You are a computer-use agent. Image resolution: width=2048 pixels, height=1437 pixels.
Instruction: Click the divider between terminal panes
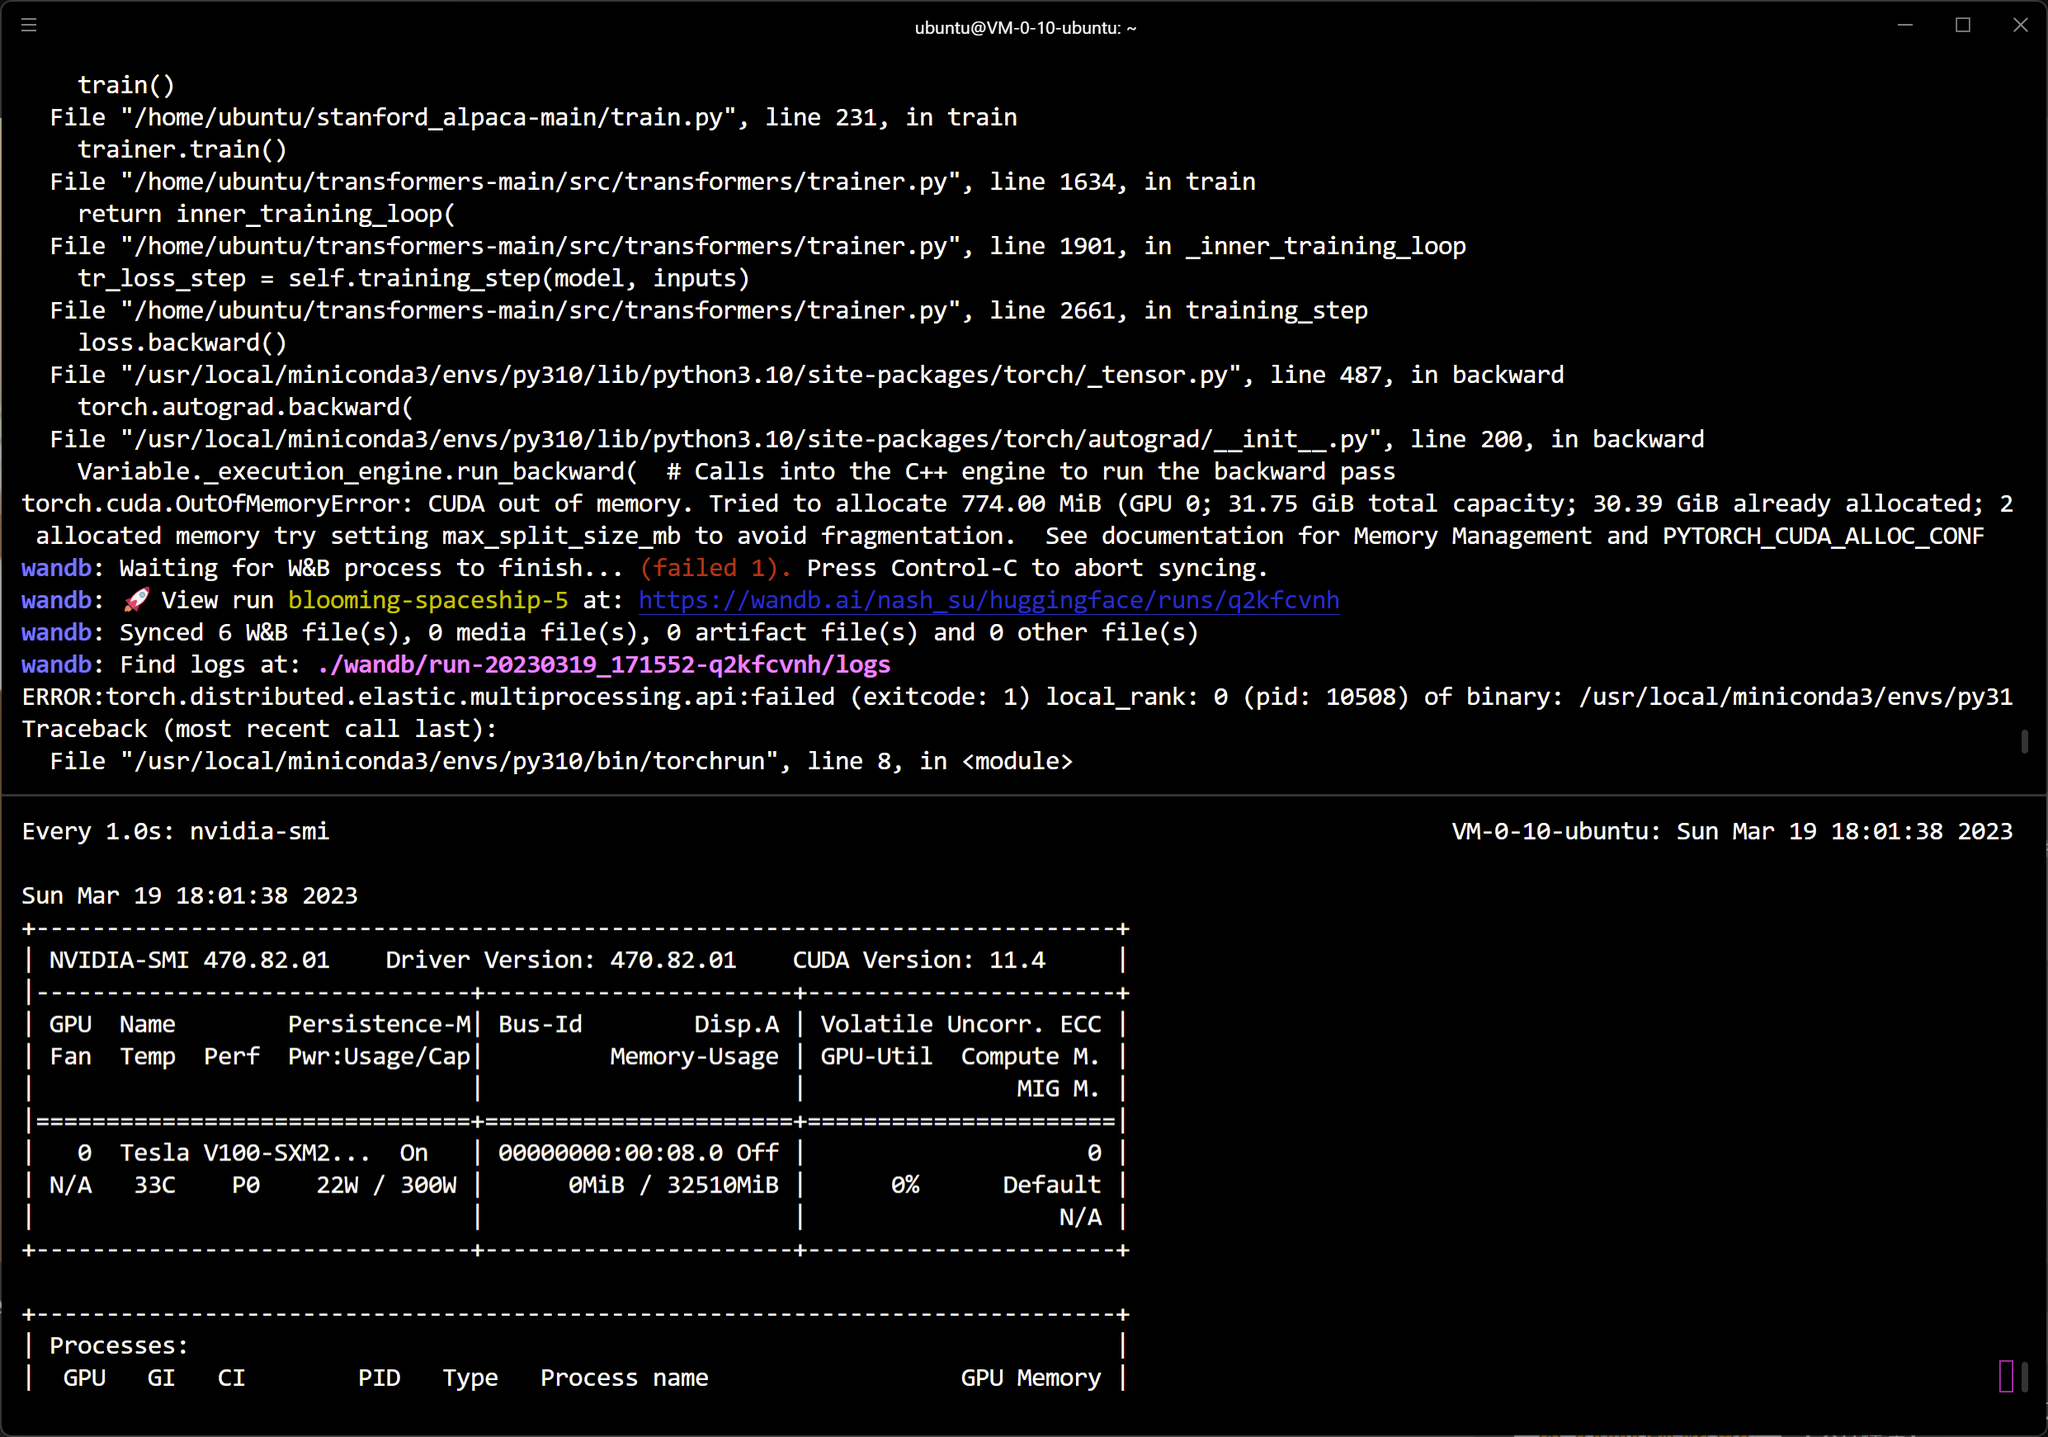pos(1024,795)
